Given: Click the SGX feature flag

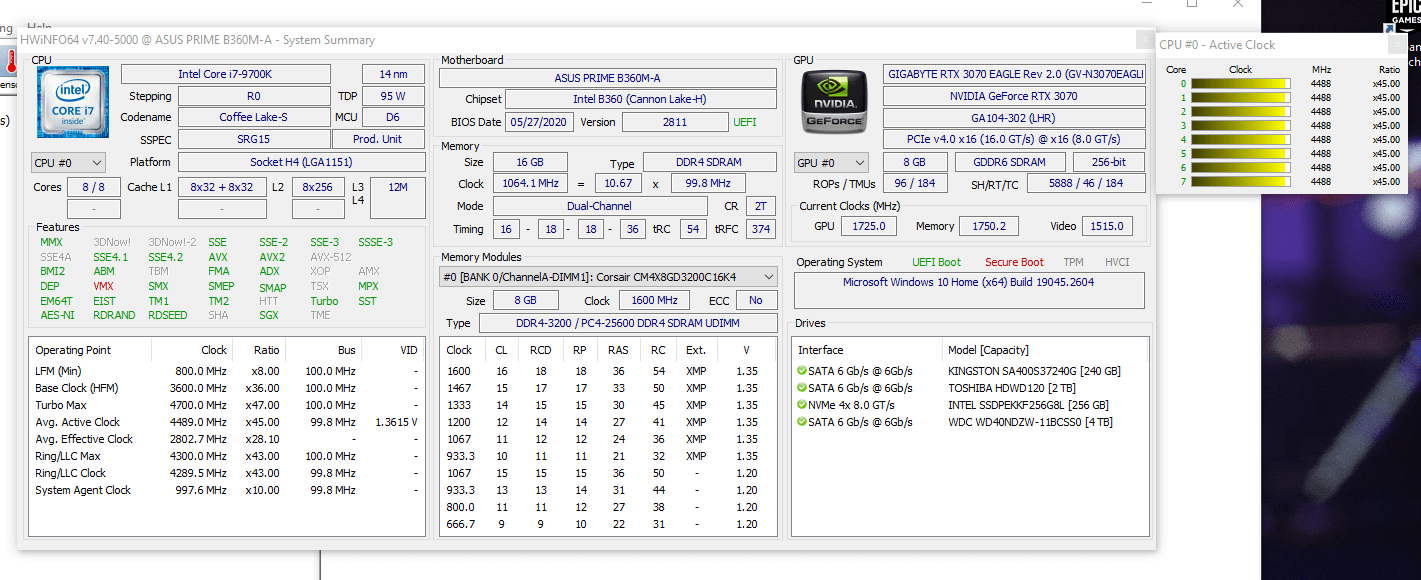Looking at the screenshot, I should click(x=269, y=315).
